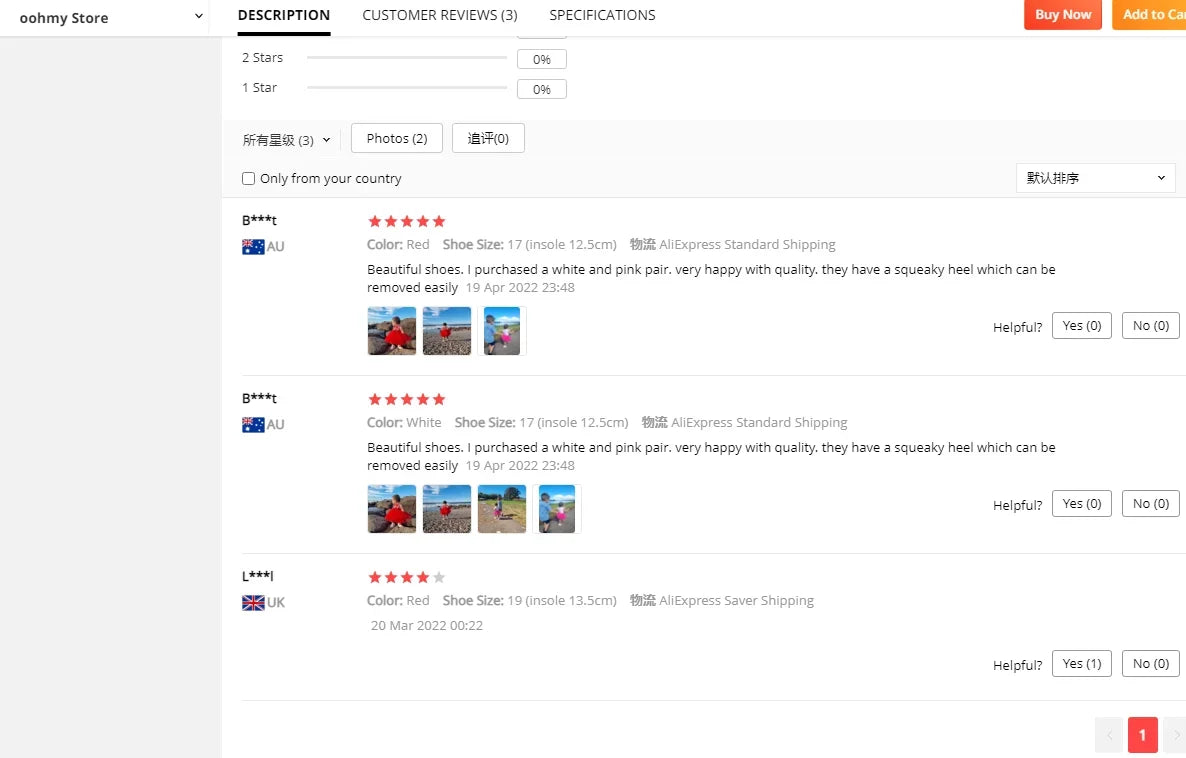The image size is (1186, 758).
Task: Expand the oohmy Store dropdown
Action: point(199,16)
